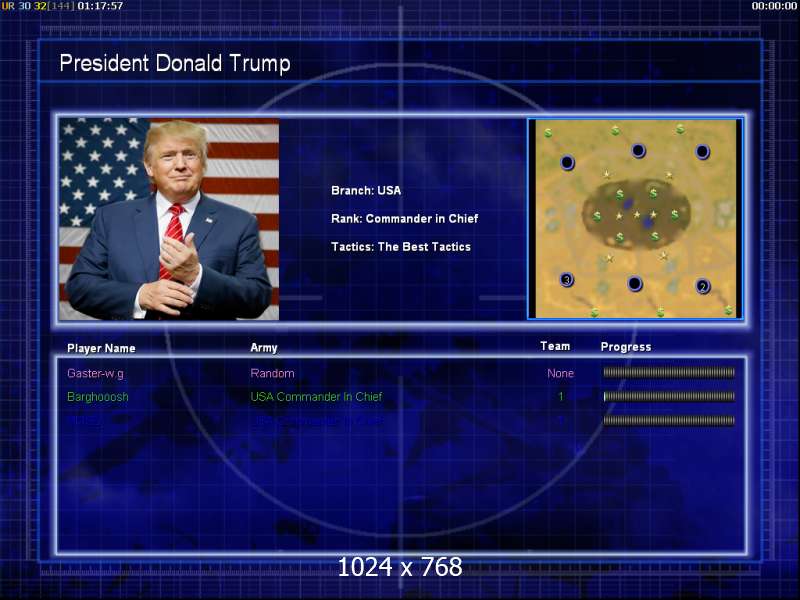The width and height of the screenshot is (800, 600).
Task: Click the 01:17:57 clock readout
Action: point(100,6)
